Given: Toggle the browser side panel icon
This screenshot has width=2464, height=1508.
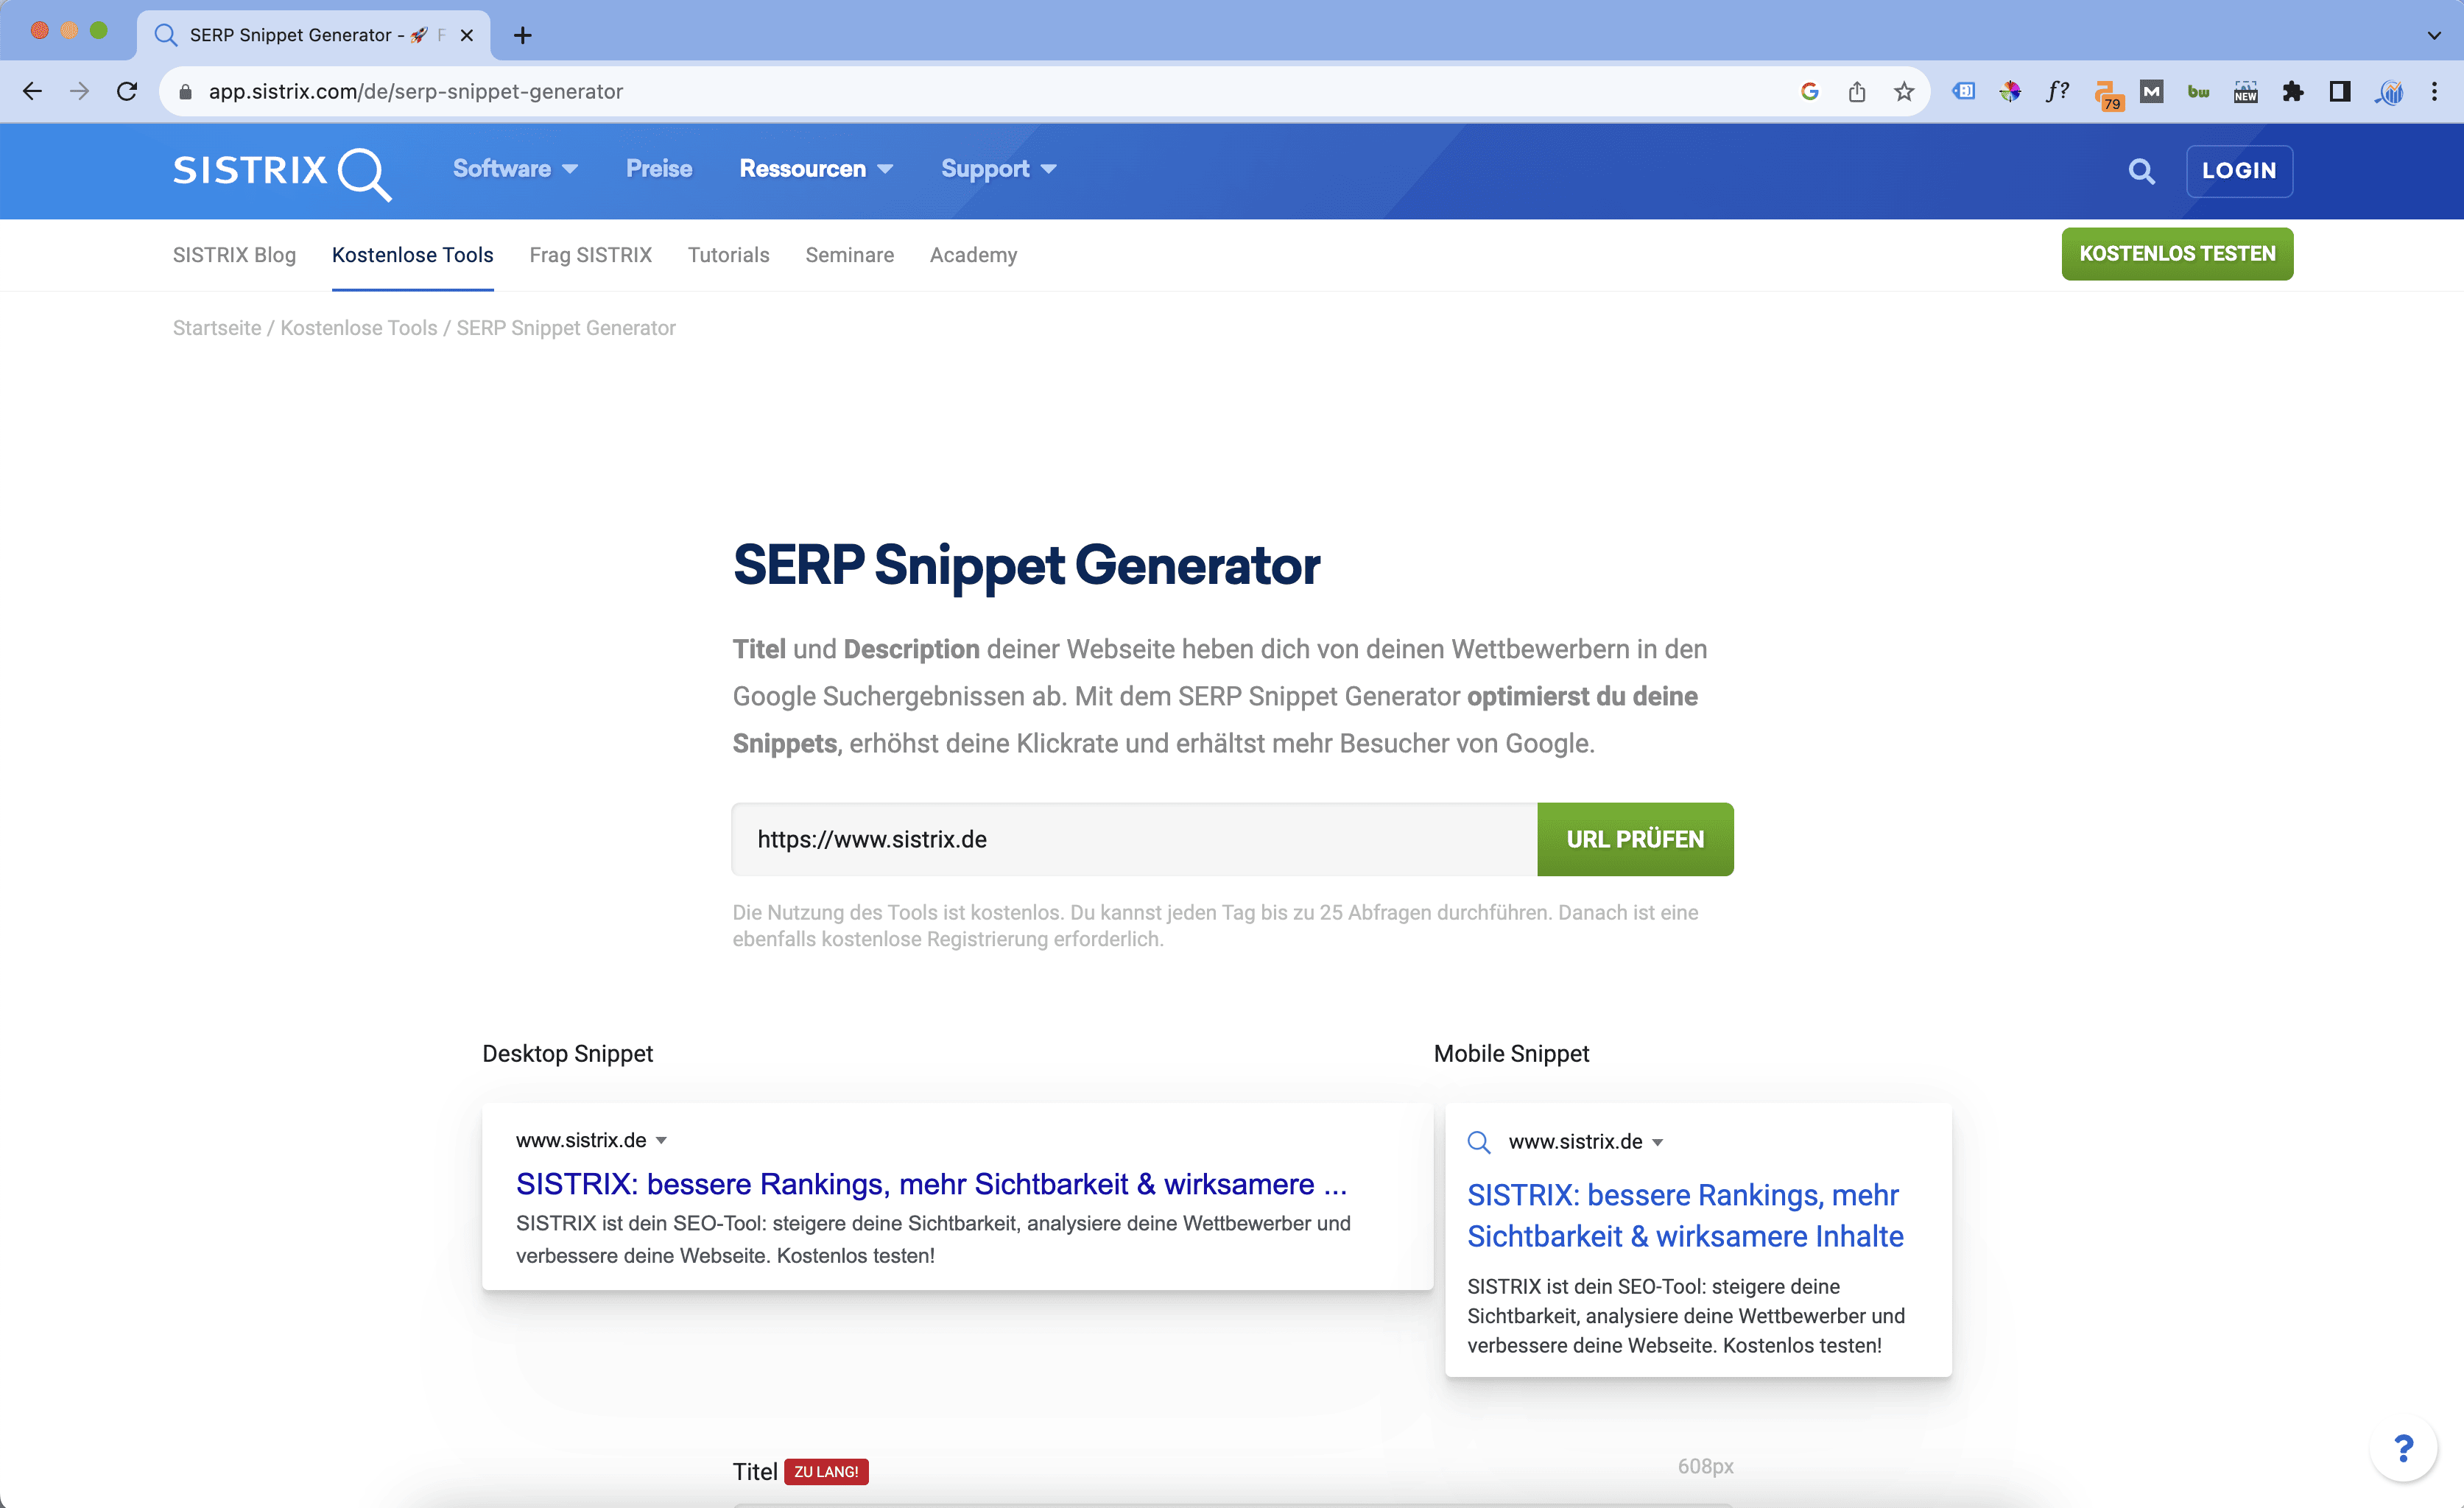Looking at the screenshot, I should pyautogui.click(x=2340, y=92).
